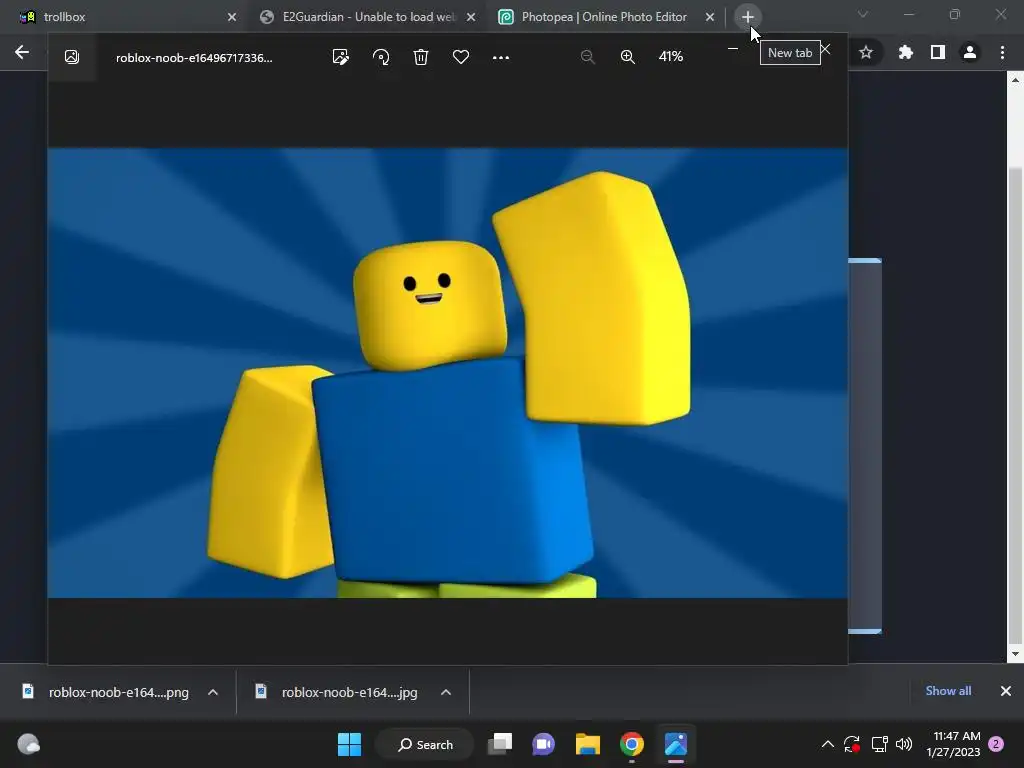Open volume control tray icon

click(x=904, y=744)
